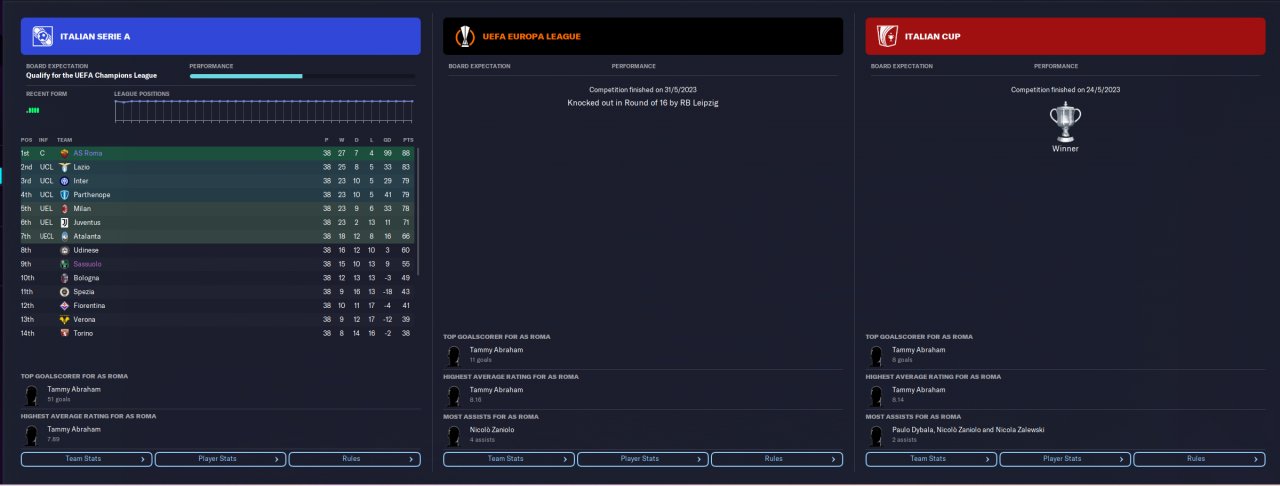Click the Fiorentina club crest

pyautogui.click(x=64, y=305)
